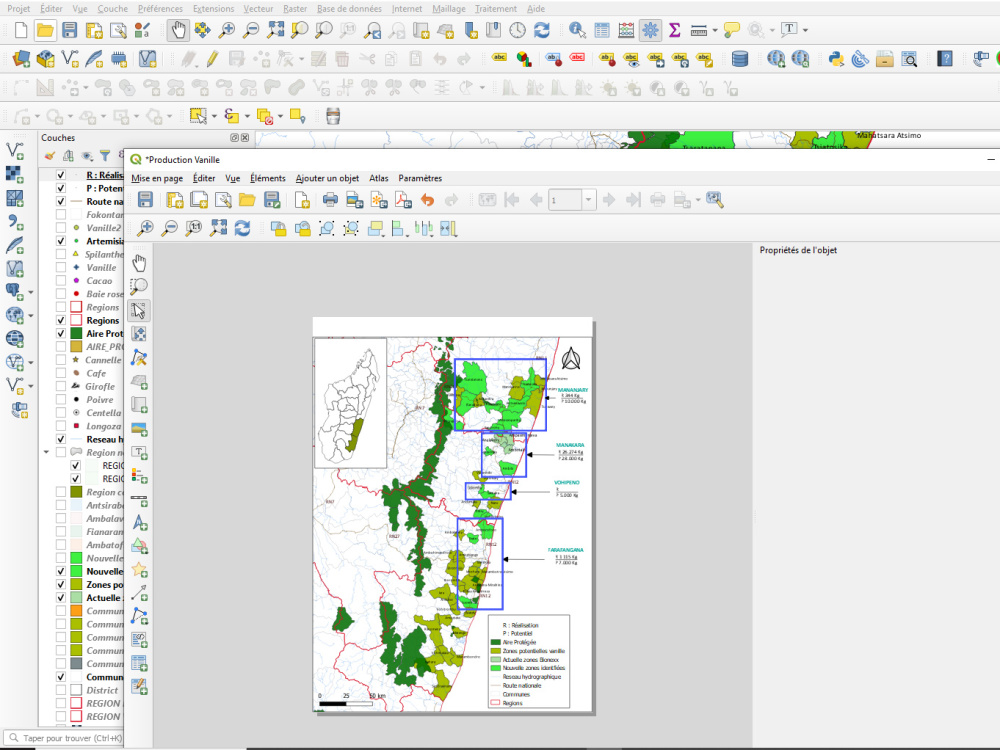Toggle the Reseau h layer checkbox

click(x=61, y=439)
